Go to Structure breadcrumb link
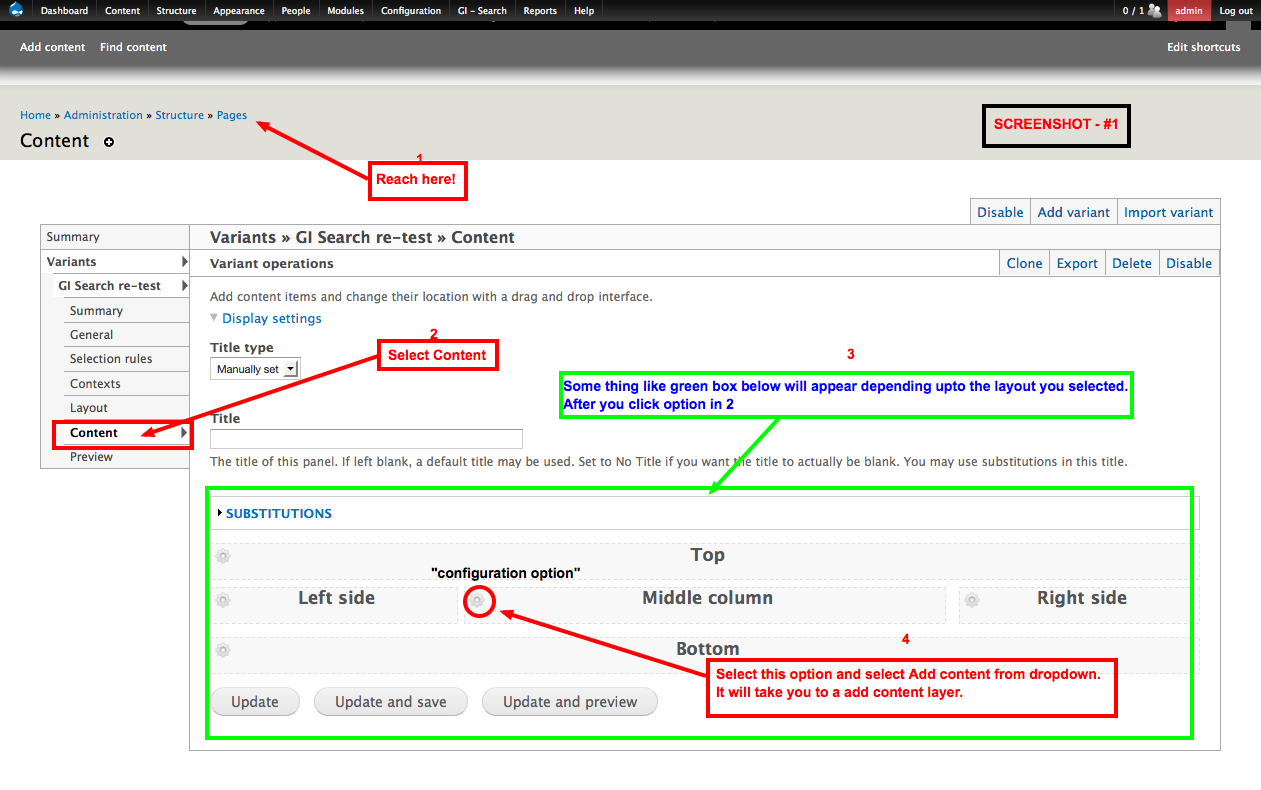 [x=180, y=115]
